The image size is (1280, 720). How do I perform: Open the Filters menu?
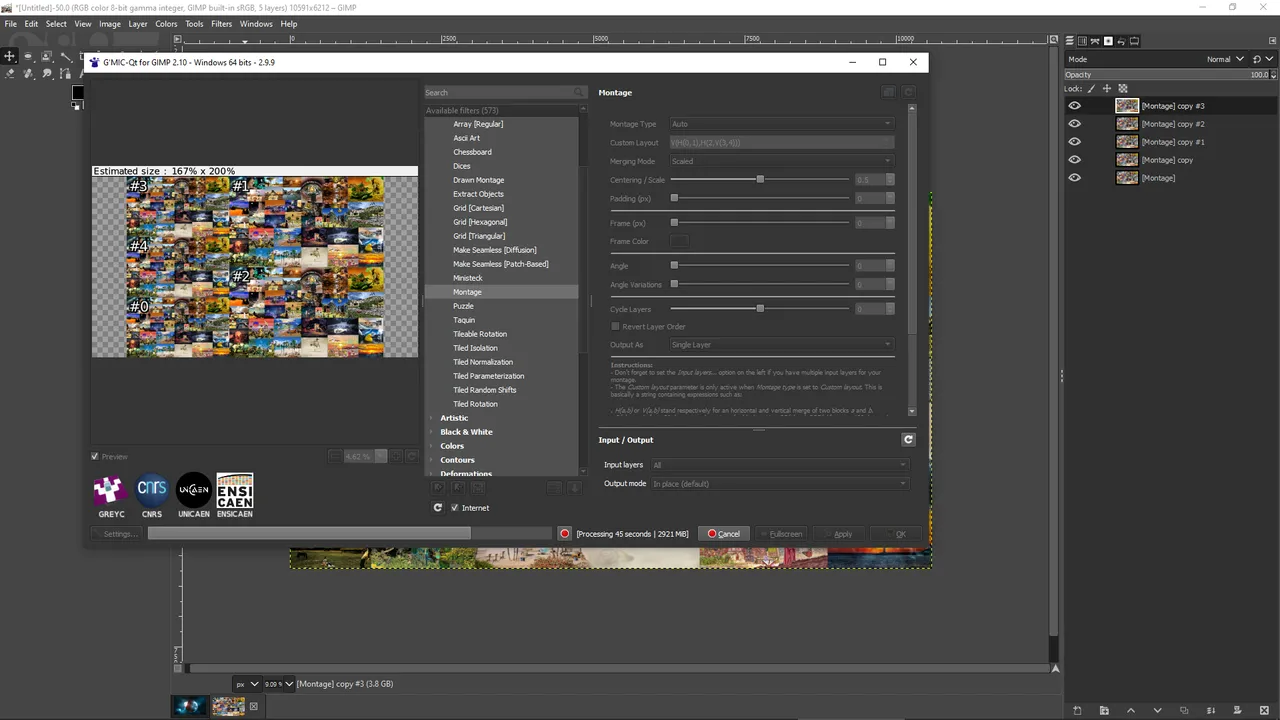[221, 24]
